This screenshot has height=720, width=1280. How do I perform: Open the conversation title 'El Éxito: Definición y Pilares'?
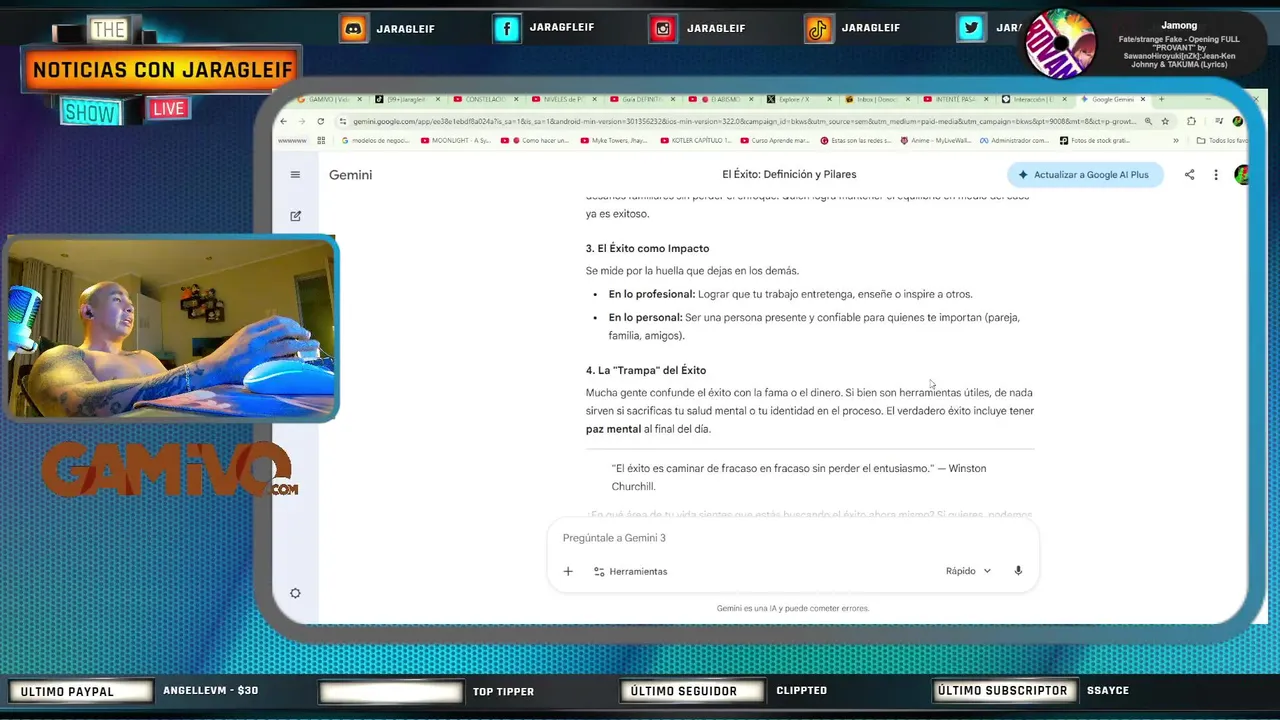[x=789, y=174]
